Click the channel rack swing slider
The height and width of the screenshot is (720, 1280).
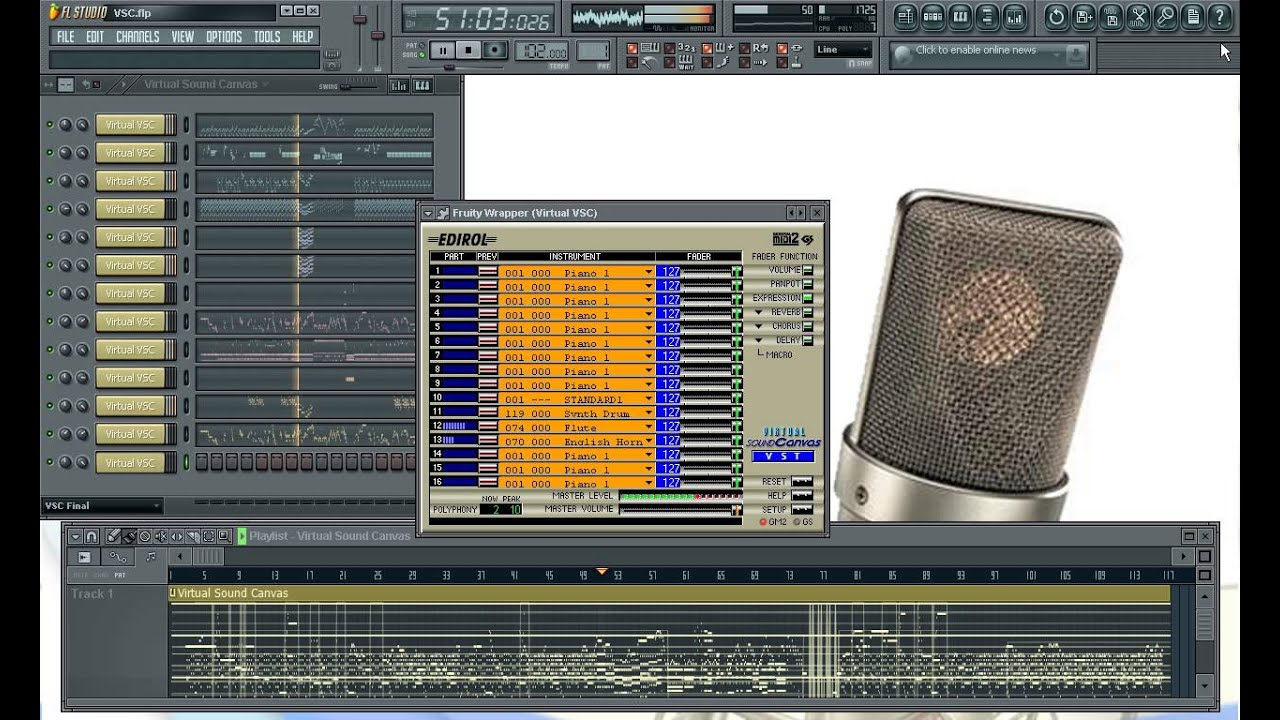360,86
